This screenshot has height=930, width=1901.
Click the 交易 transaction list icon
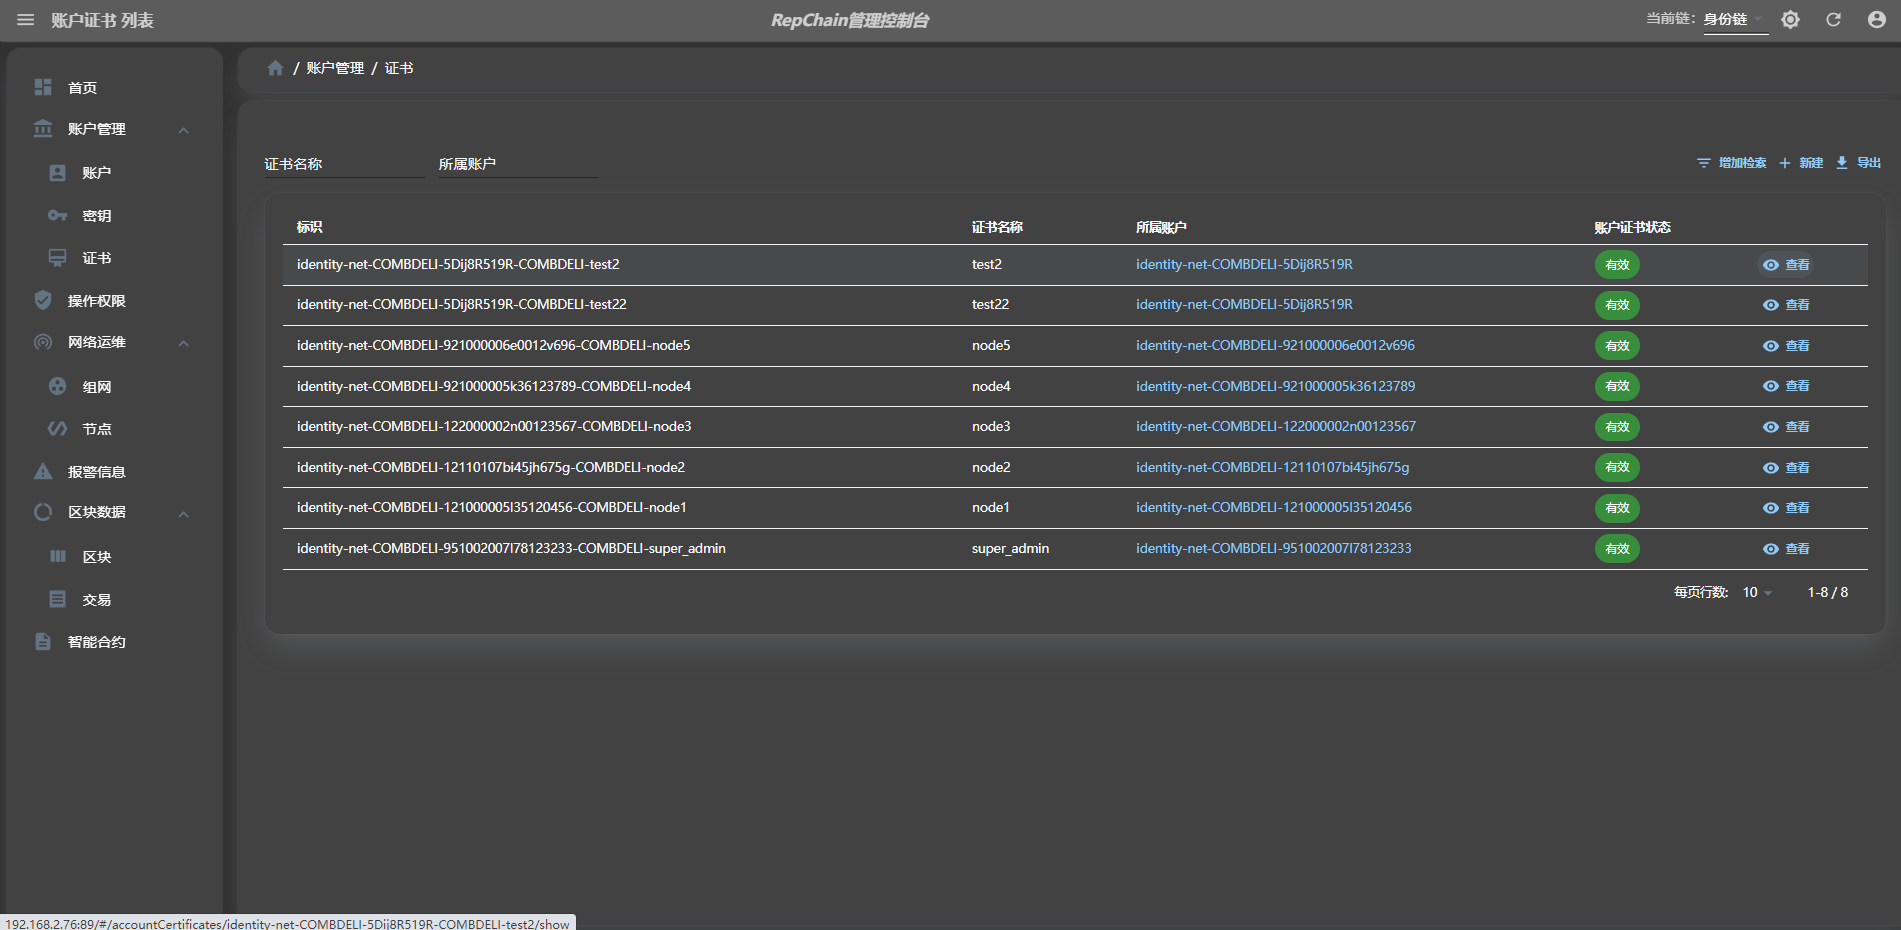click(58, 599)
